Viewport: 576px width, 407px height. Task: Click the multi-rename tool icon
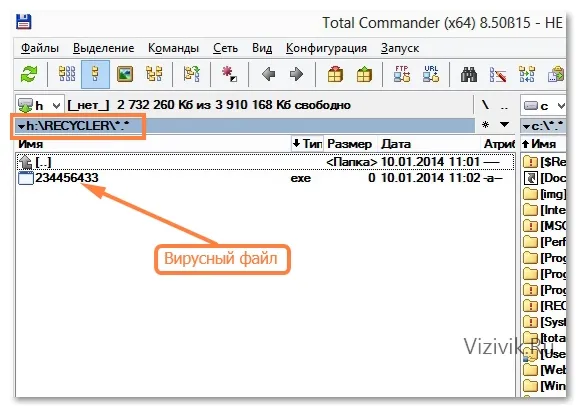coord(498,75)
